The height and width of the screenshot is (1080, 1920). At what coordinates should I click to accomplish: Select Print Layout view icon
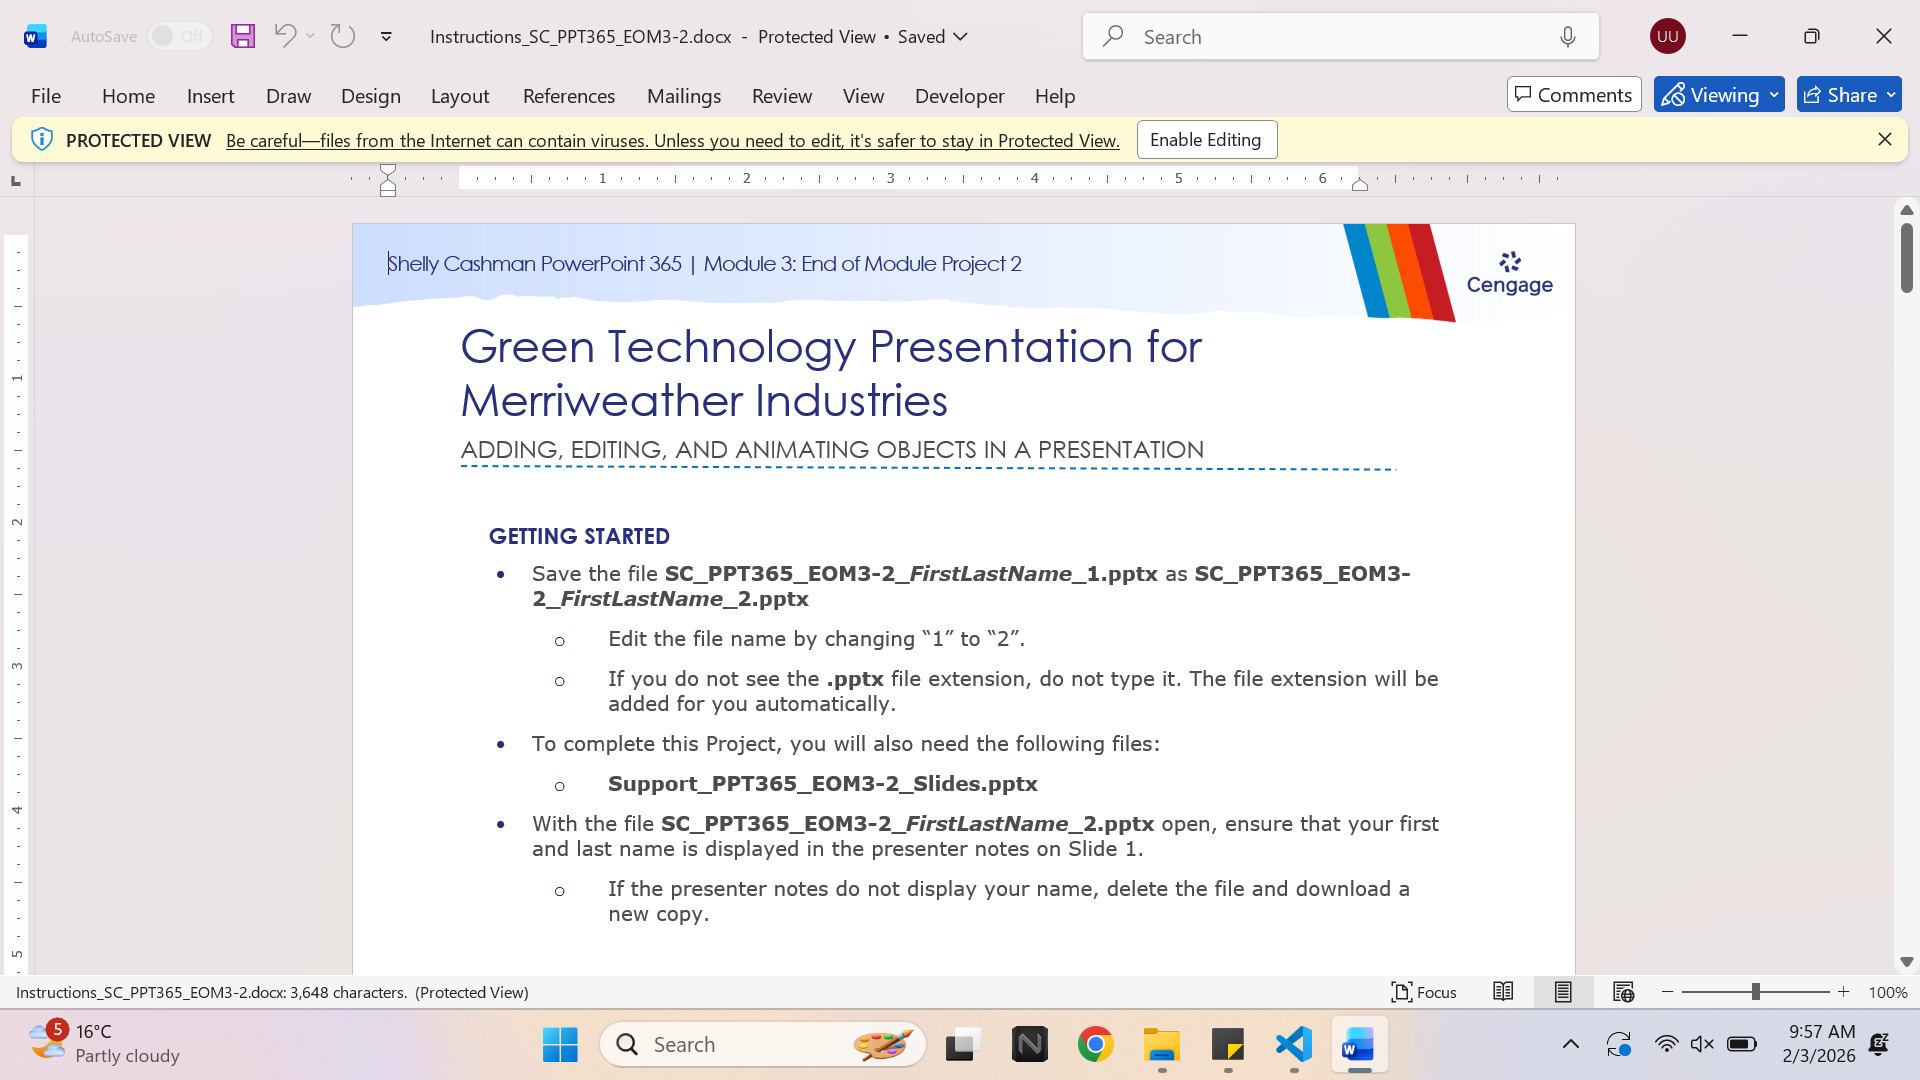1563,992
